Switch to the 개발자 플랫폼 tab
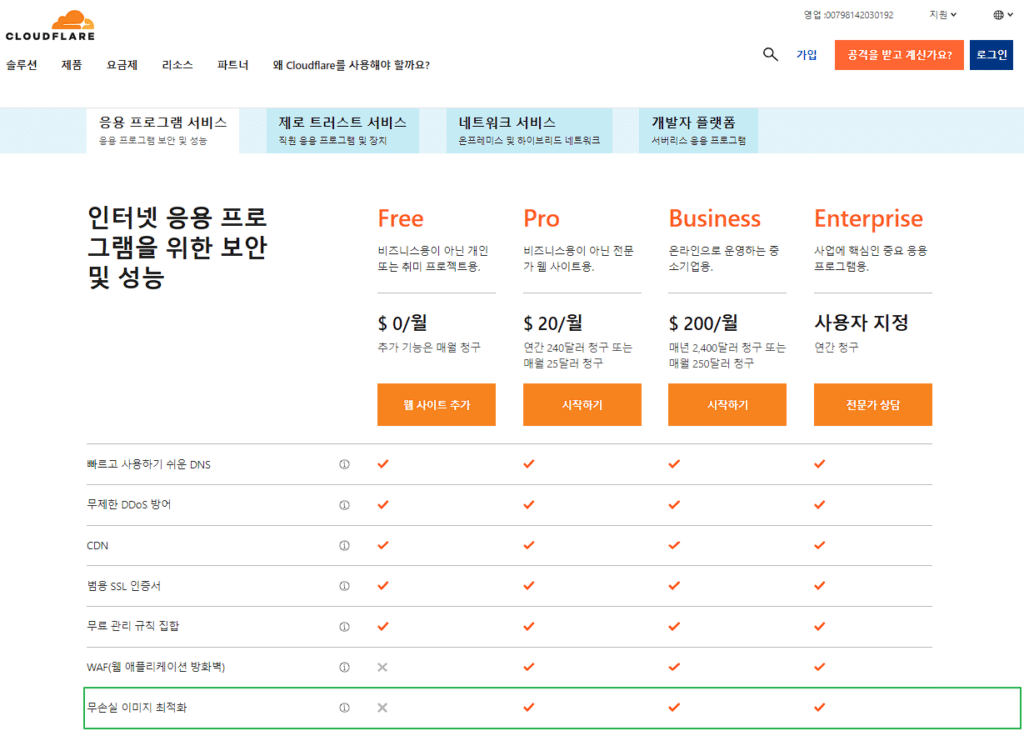Screen dimensions: 1024x731 coord(698,131)
